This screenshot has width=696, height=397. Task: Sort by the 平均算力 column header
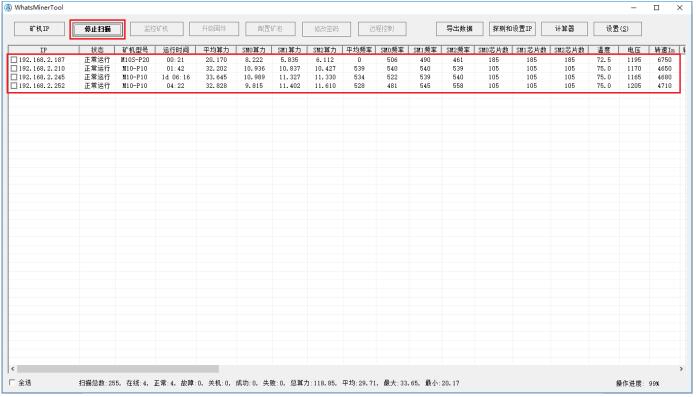[x=216, y=50]
